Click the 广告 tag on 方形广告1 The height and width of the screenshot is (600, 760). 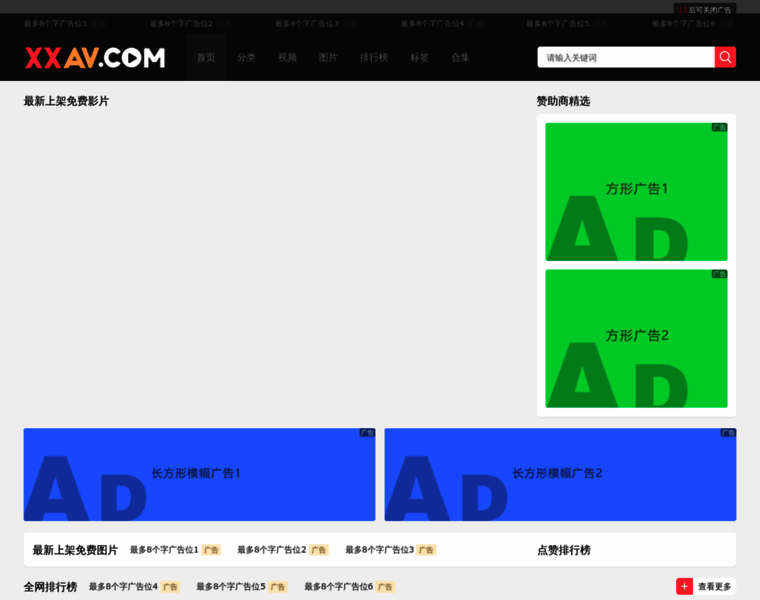point(719,127)
